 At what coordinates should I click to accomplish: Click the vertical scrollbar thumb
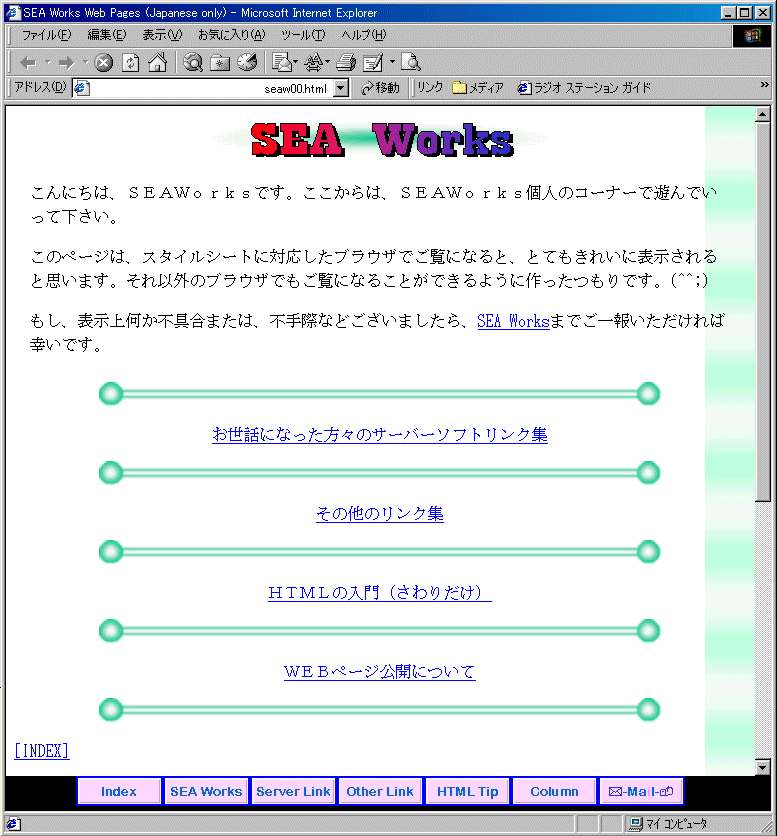(x=763, y=312)
